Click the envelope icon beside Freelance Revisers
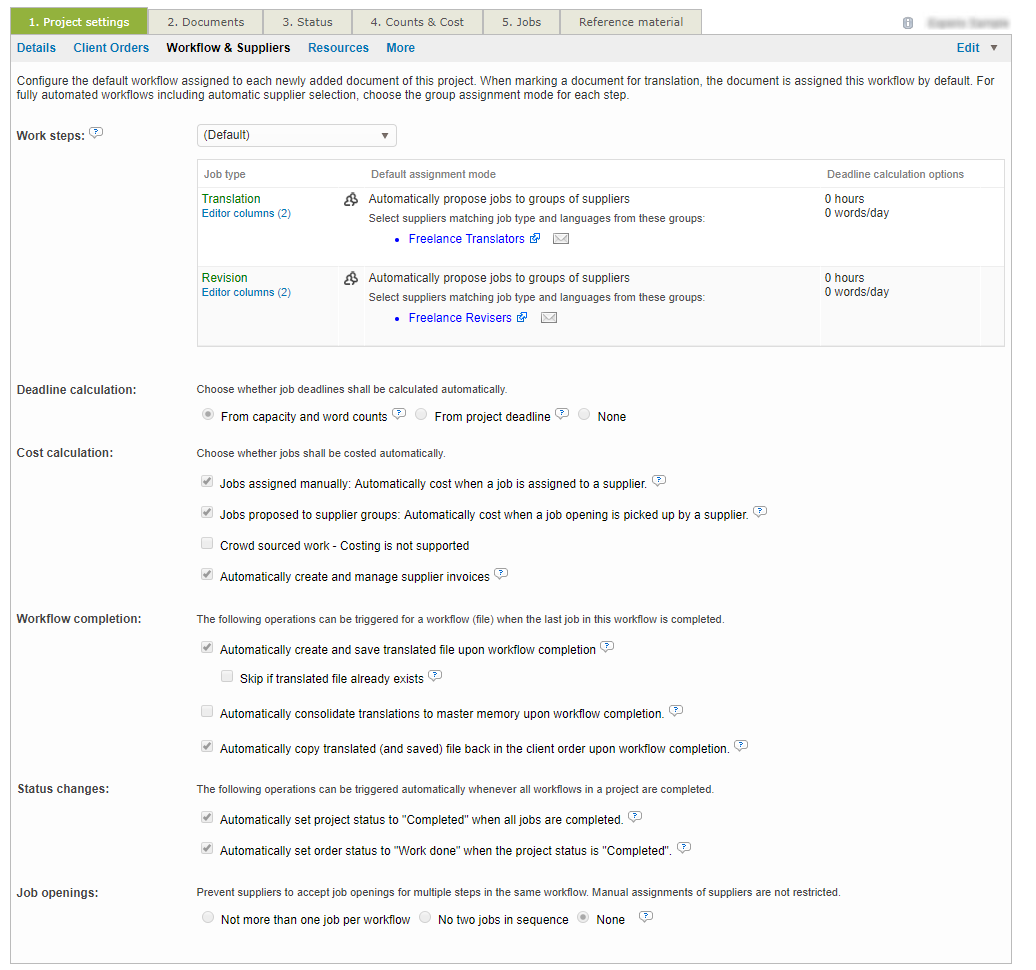The height and width of the screenshot is (970, 1036). point(549,318)
